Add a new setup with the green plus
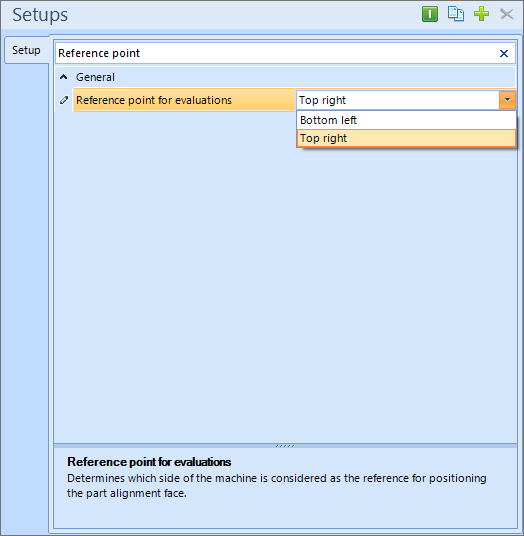Screen dimensions: 524x536 tap(481, 14)
